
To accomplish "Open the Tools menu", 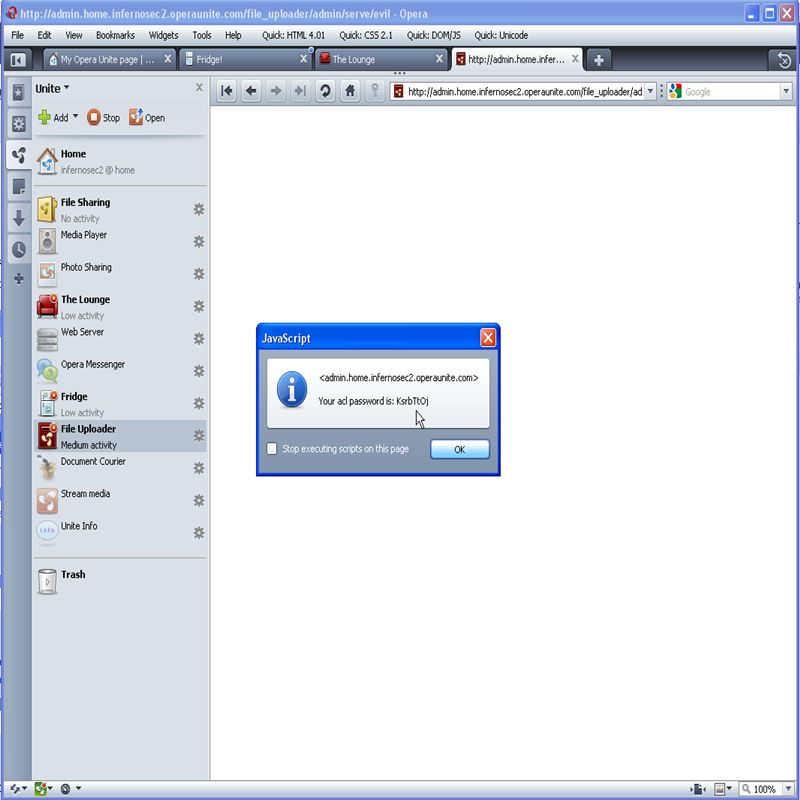I will pyautogui.click(x=202, y=35).
